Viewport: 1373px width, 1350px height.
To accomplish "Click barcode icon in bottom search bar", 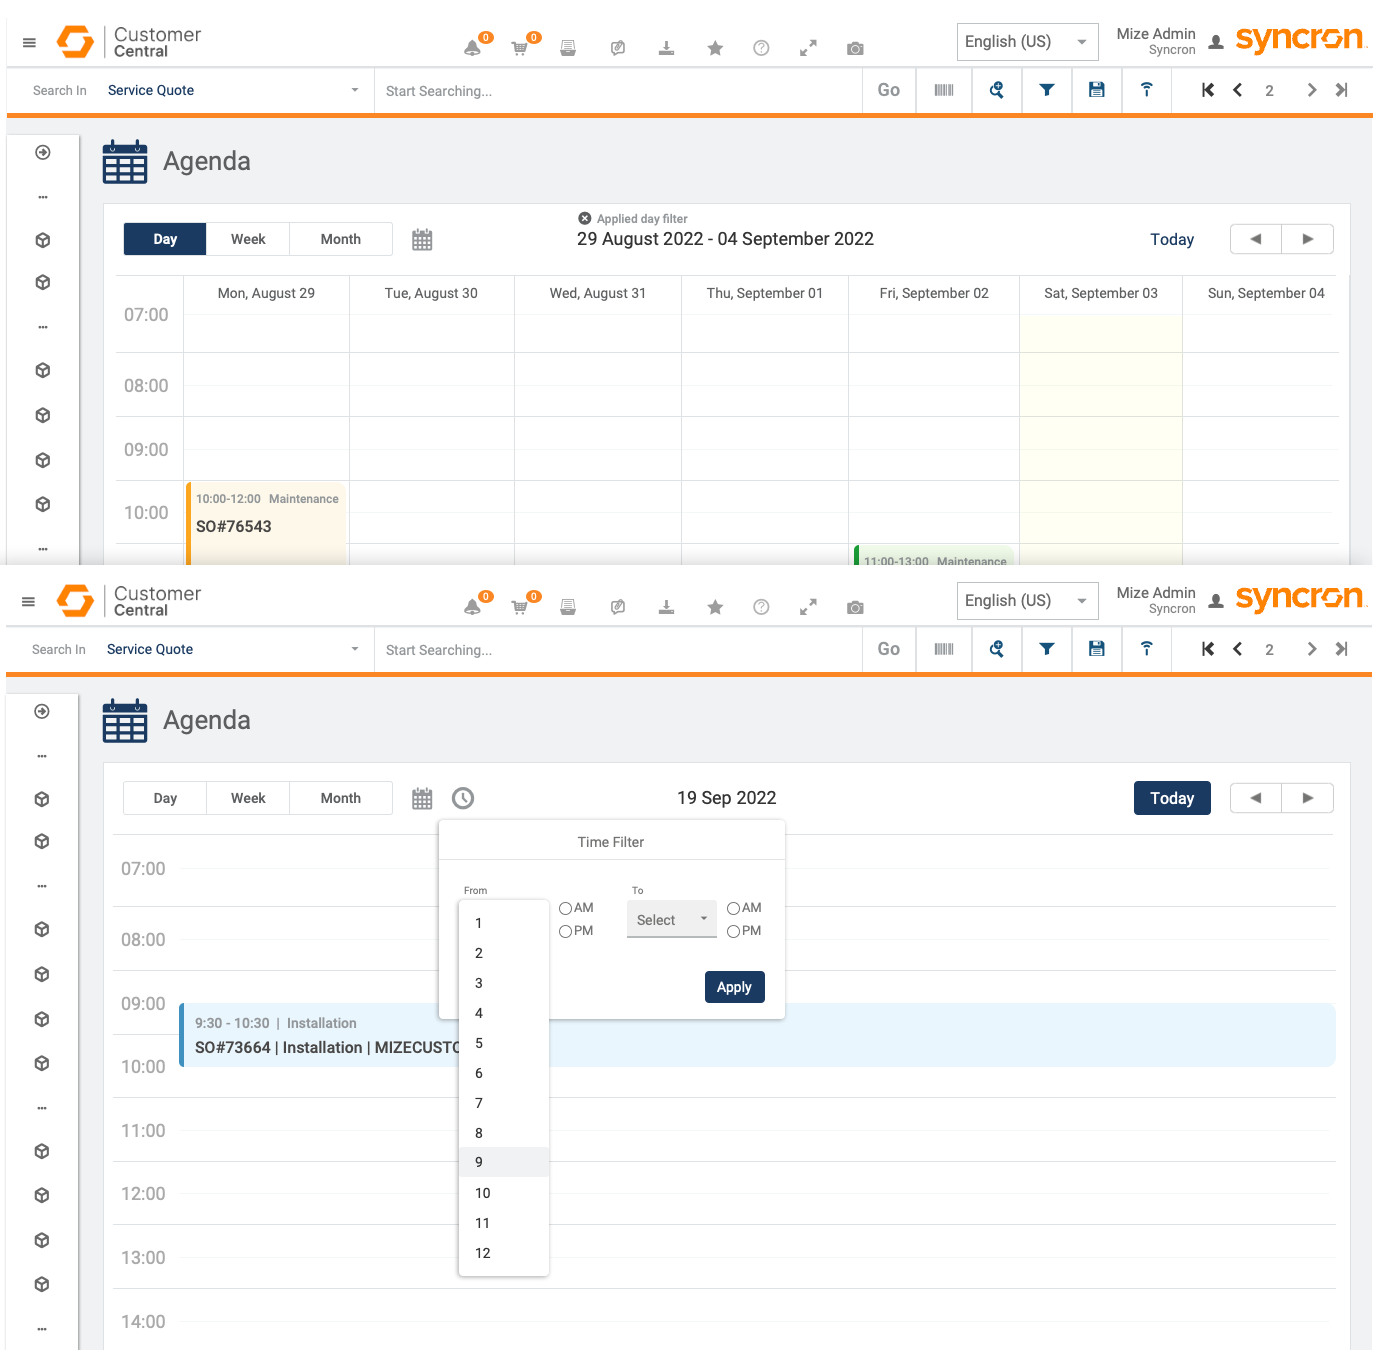I will (x=944, y=649).
